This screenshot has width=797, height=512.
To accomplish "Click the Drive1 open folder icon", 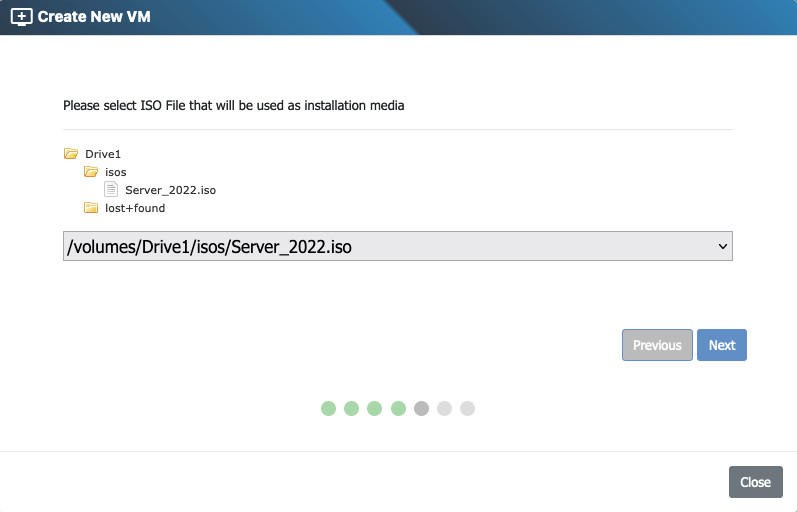I will click(x=71, y=154).
